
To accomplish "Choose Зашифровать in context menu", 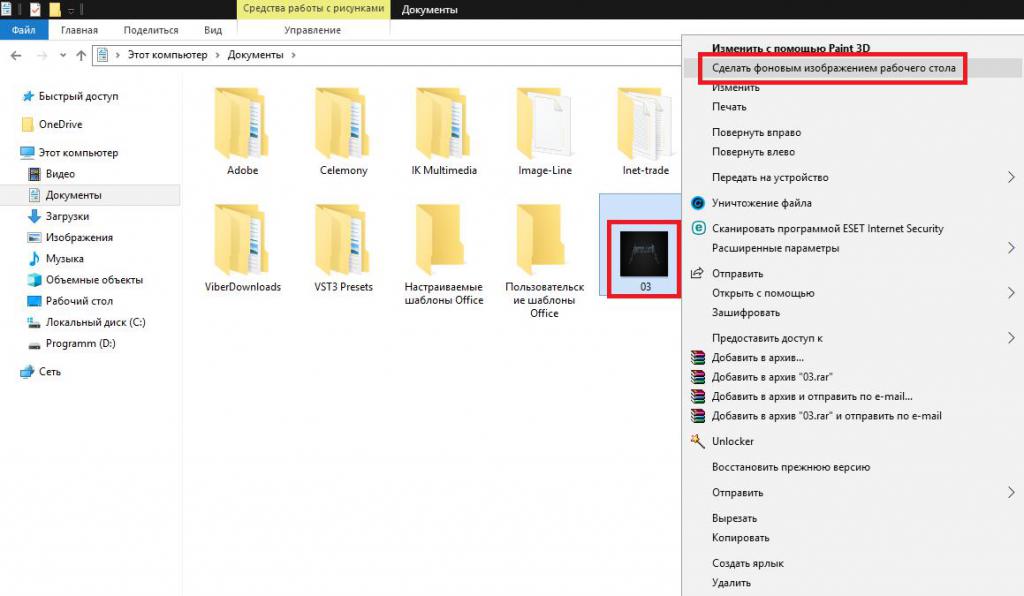I will (x=745, y=313).
